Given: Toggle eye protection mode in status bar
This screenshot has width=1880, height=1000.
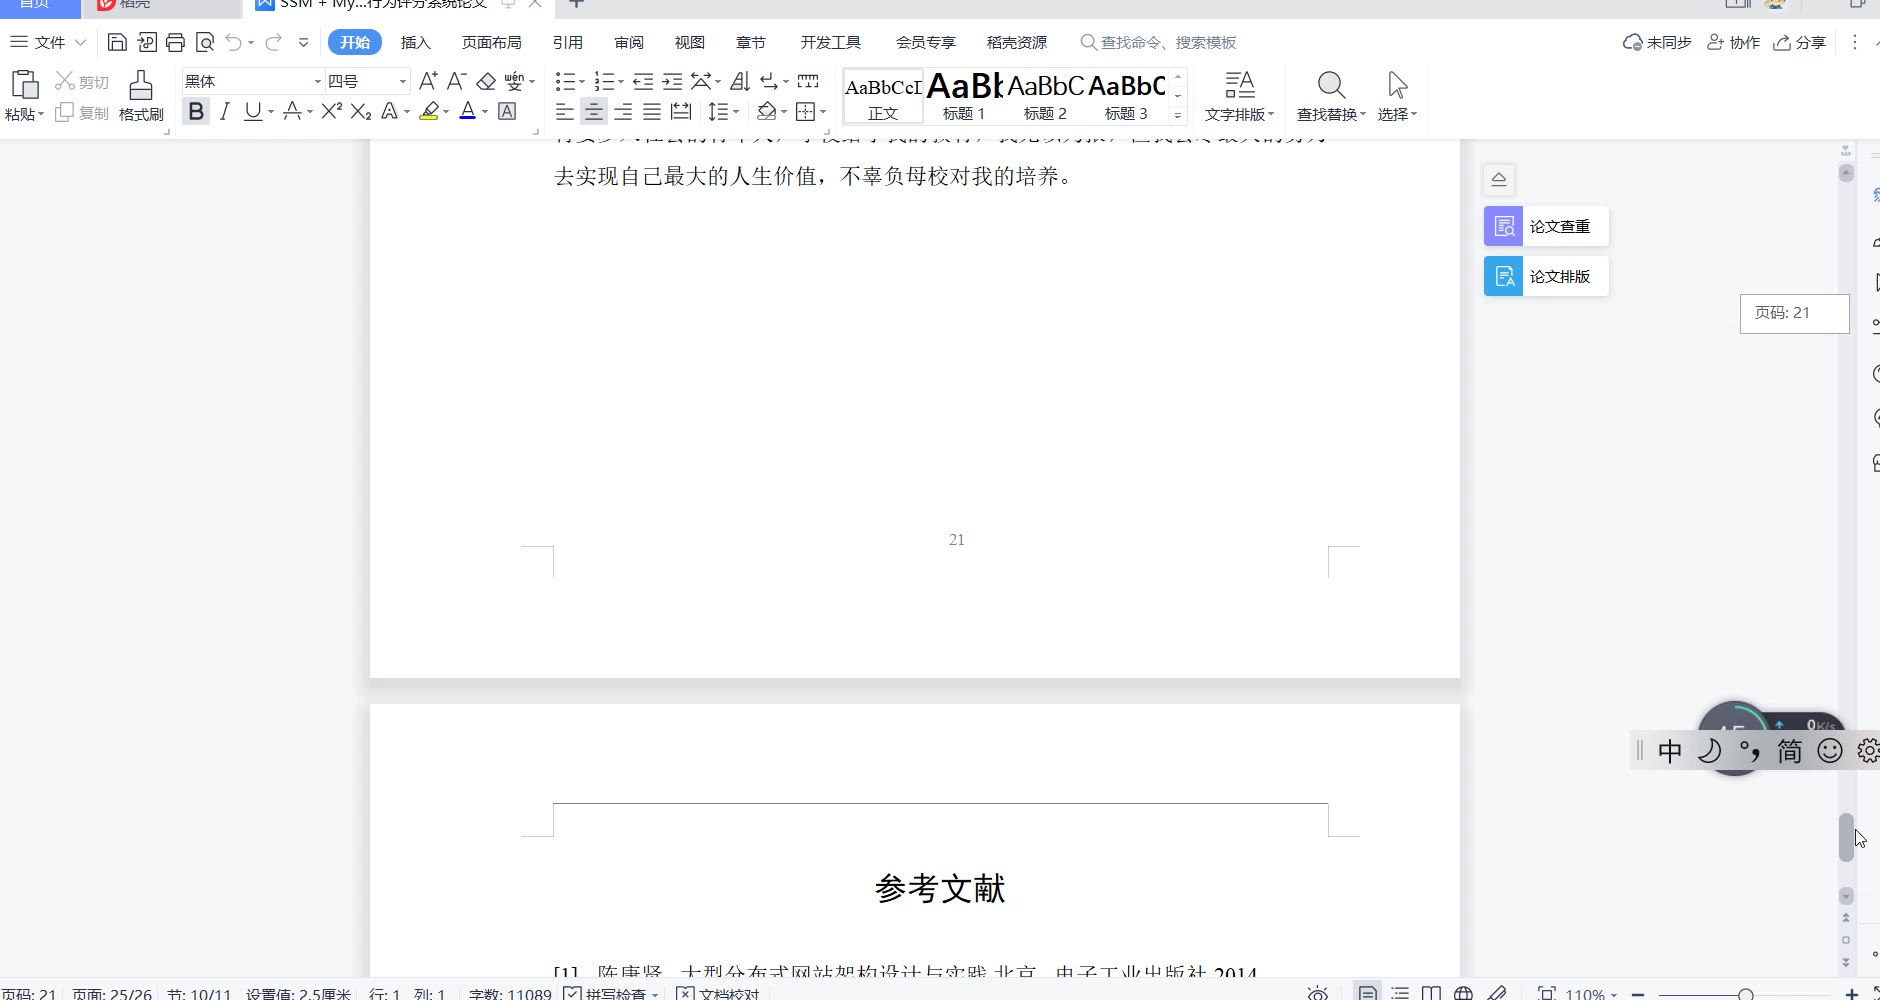Looking at the screenshot, I should [1318, 993].
